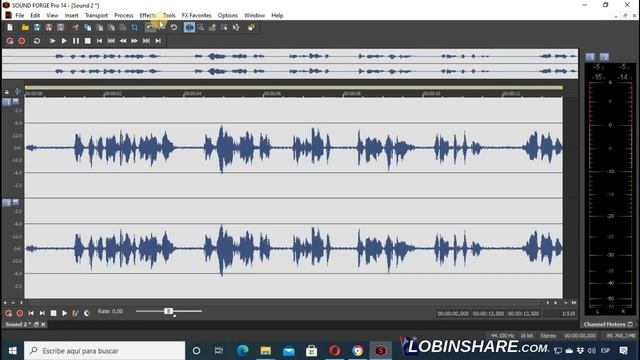Click Go to Start in top transport

99,41
